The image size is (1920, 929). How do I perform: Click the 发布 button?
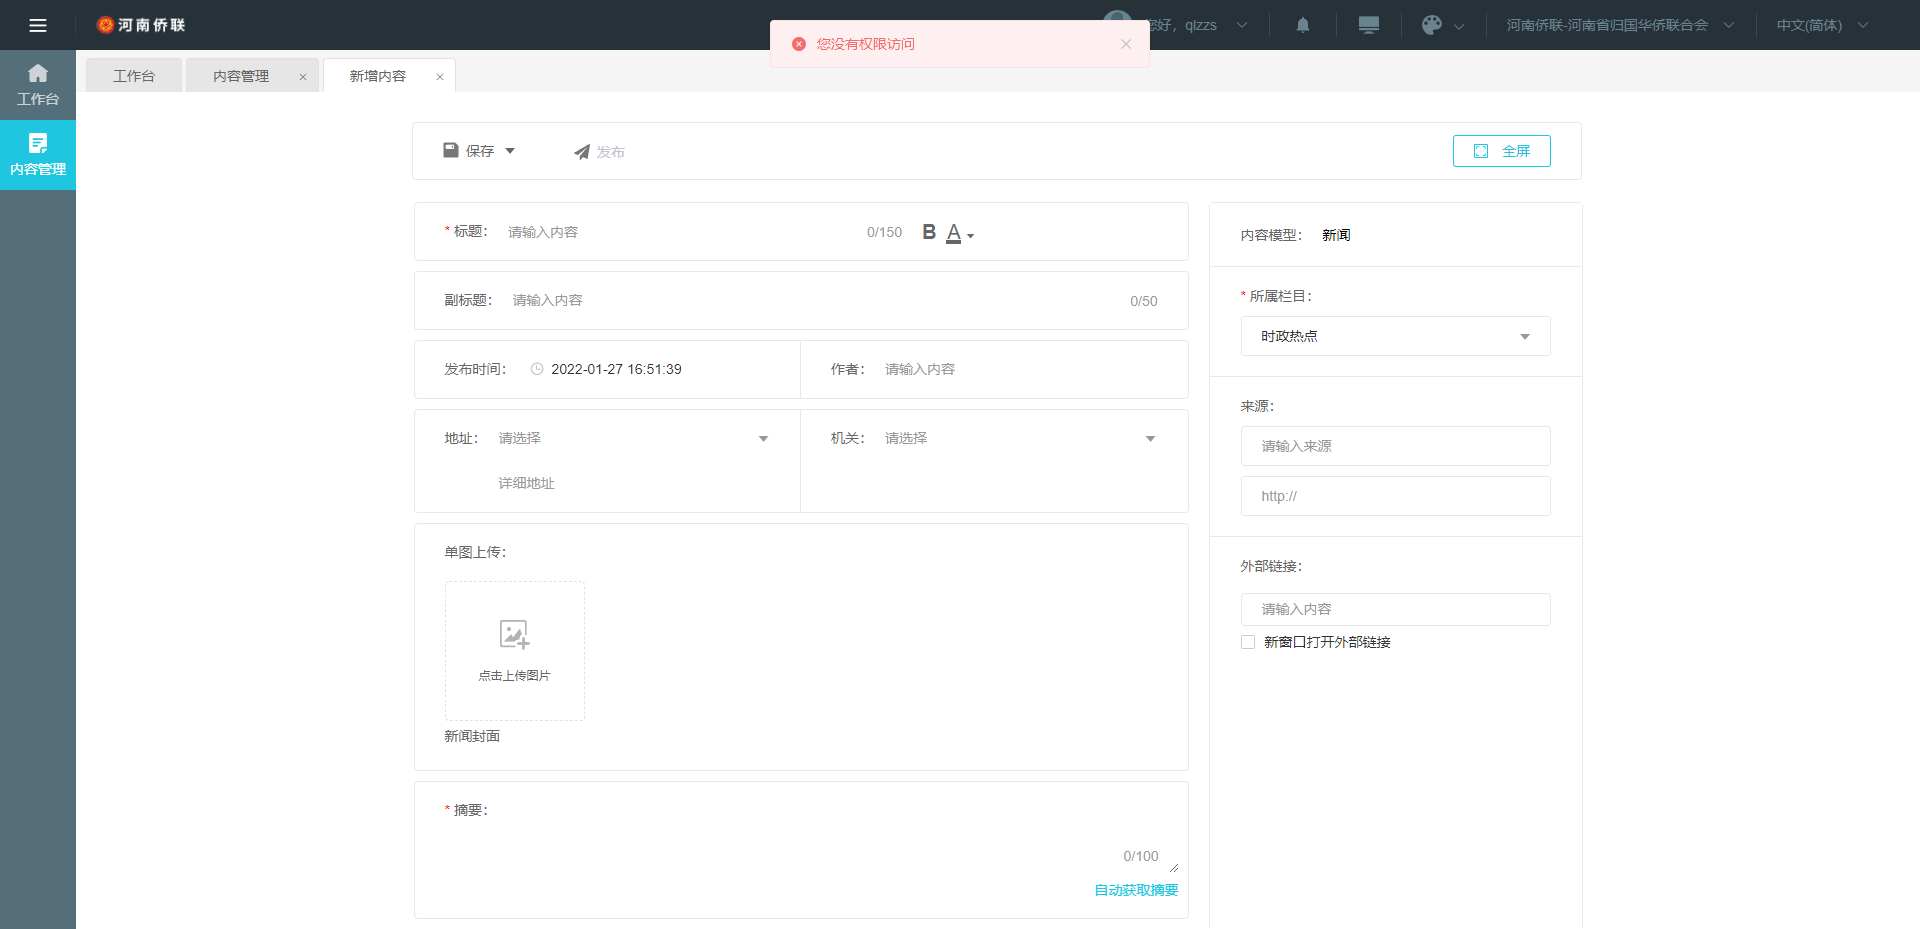click(599, 152)
